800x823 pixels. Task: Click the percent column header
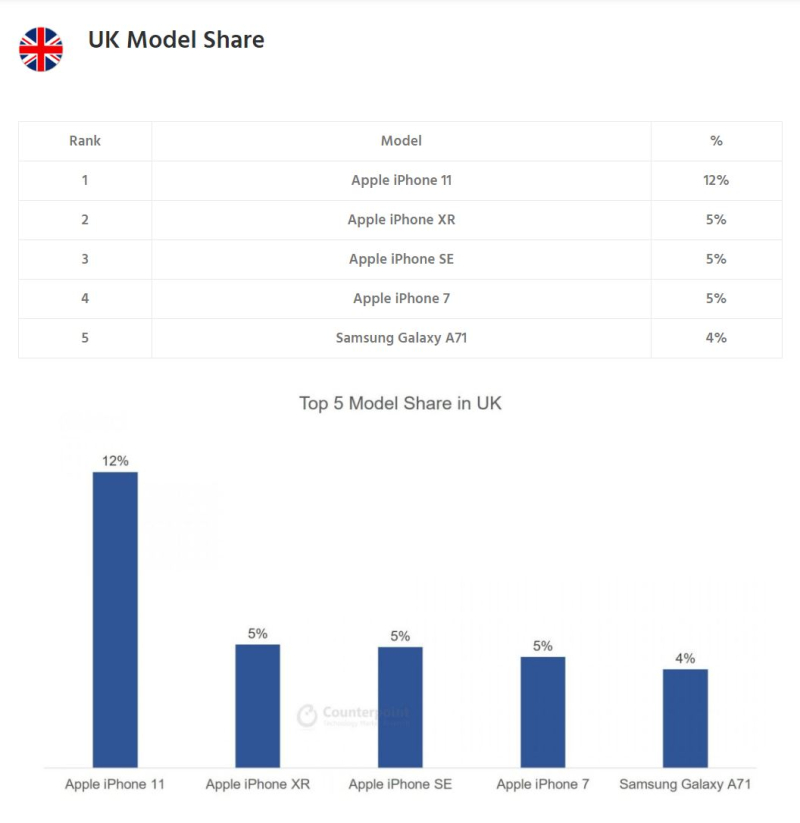(x=716, y=141)
